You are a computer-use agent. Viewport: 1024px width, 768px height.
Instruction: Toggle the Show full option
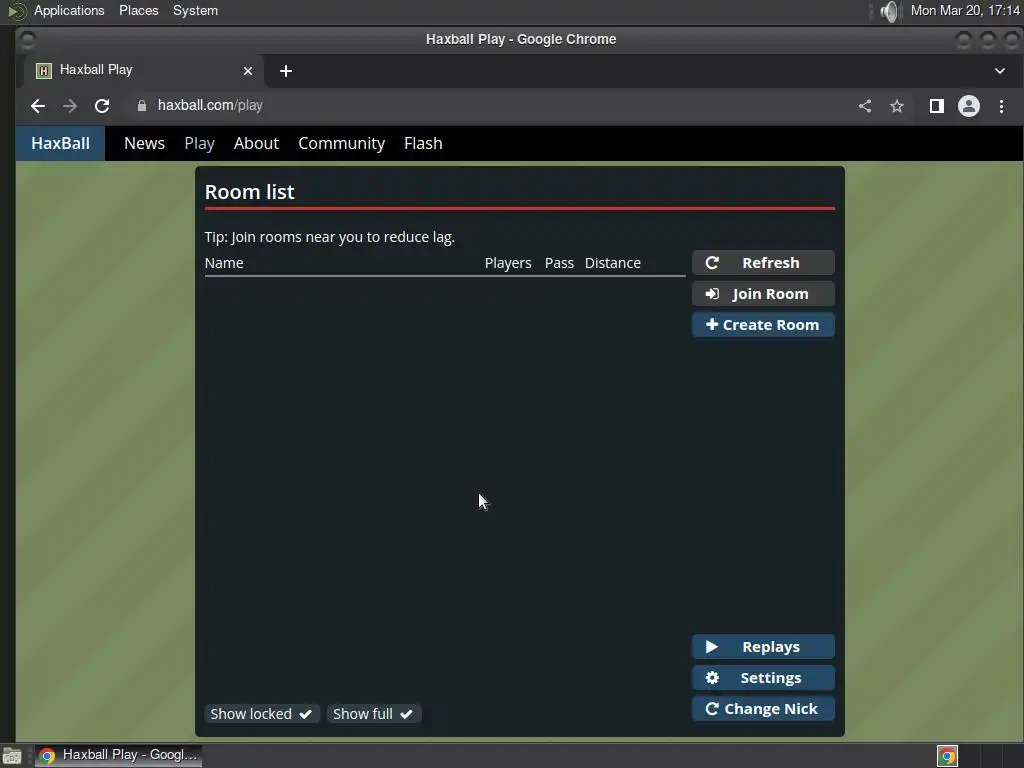tap(373, 714)
